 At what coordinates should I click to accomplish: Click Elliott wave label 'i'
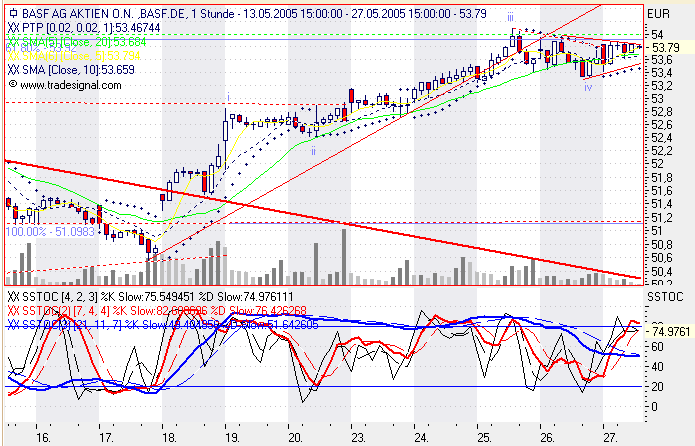228,97
